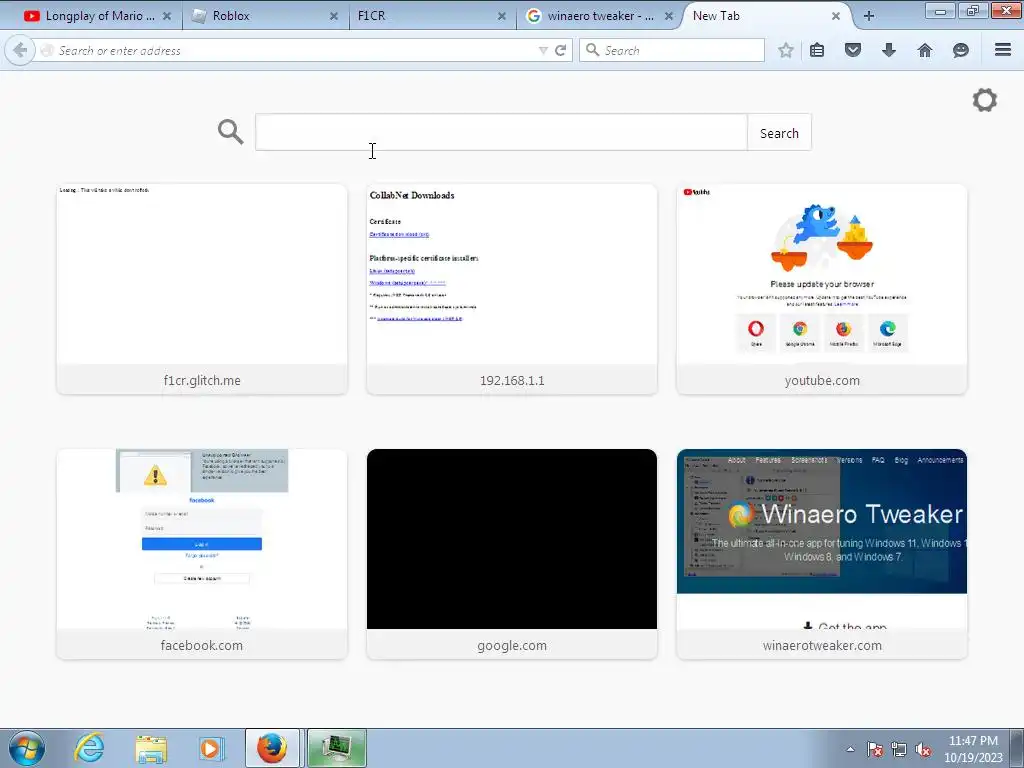
Task: Close the Roblox tab
Action: tap(334, 16)
